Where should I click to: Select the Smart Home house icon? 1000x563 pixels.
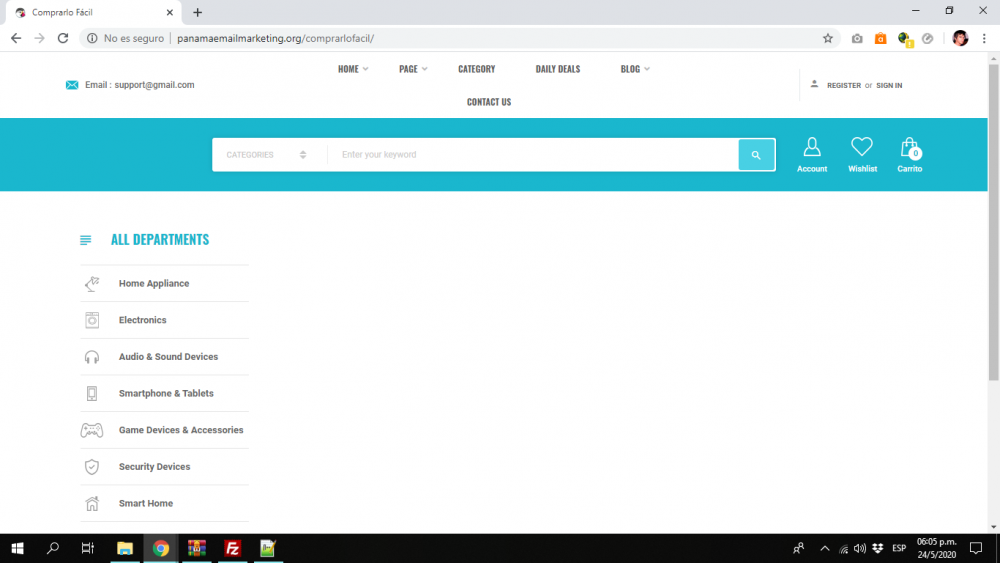pyautogui.click(x=92, y=504)
